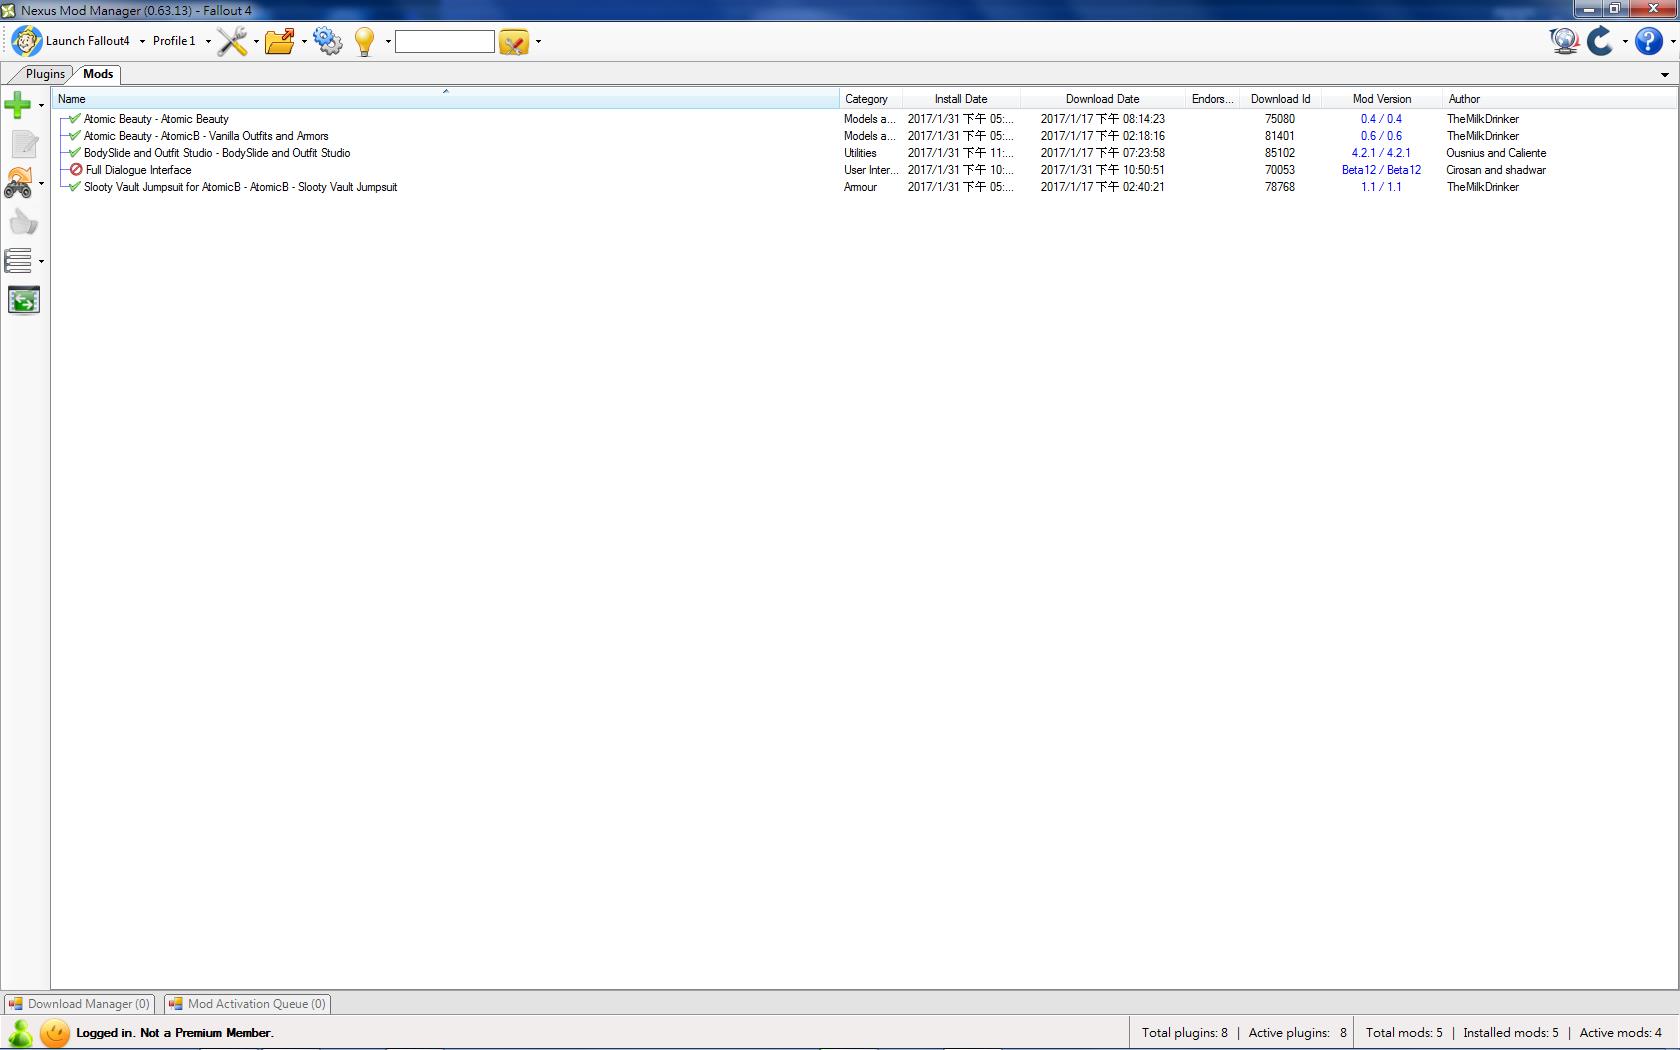The image size is (1680, 1050).
Task: Sort by Author column header
Action: tap(1560, 99)
